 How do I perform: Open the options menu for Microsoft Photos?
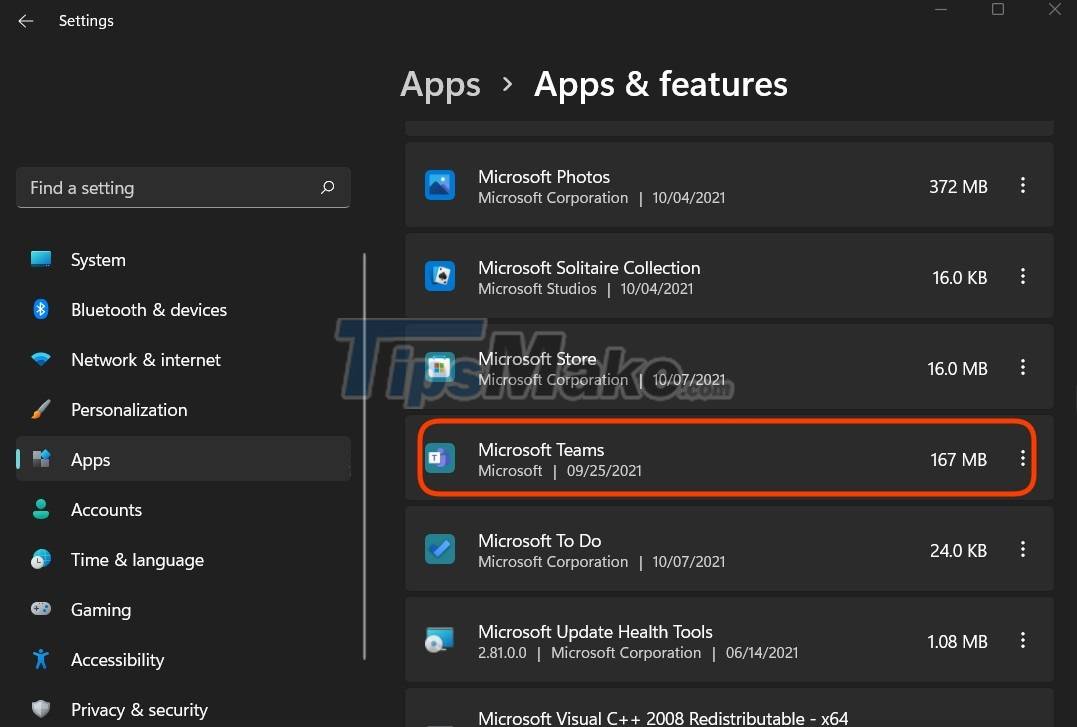pyautogui.click(x=1023, y=186)
